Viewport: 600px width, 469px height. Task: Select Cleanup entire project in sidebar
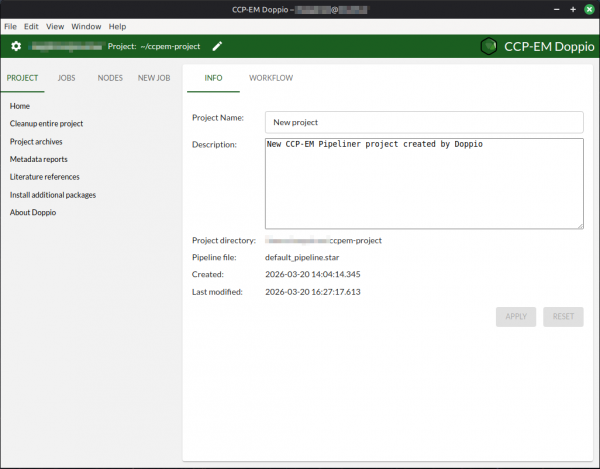(x=46, y=123)
